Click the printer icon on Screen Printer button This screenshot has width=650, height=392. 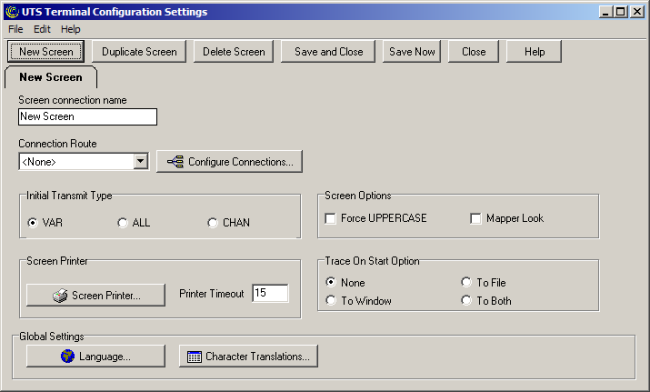[x=60, y=295]
